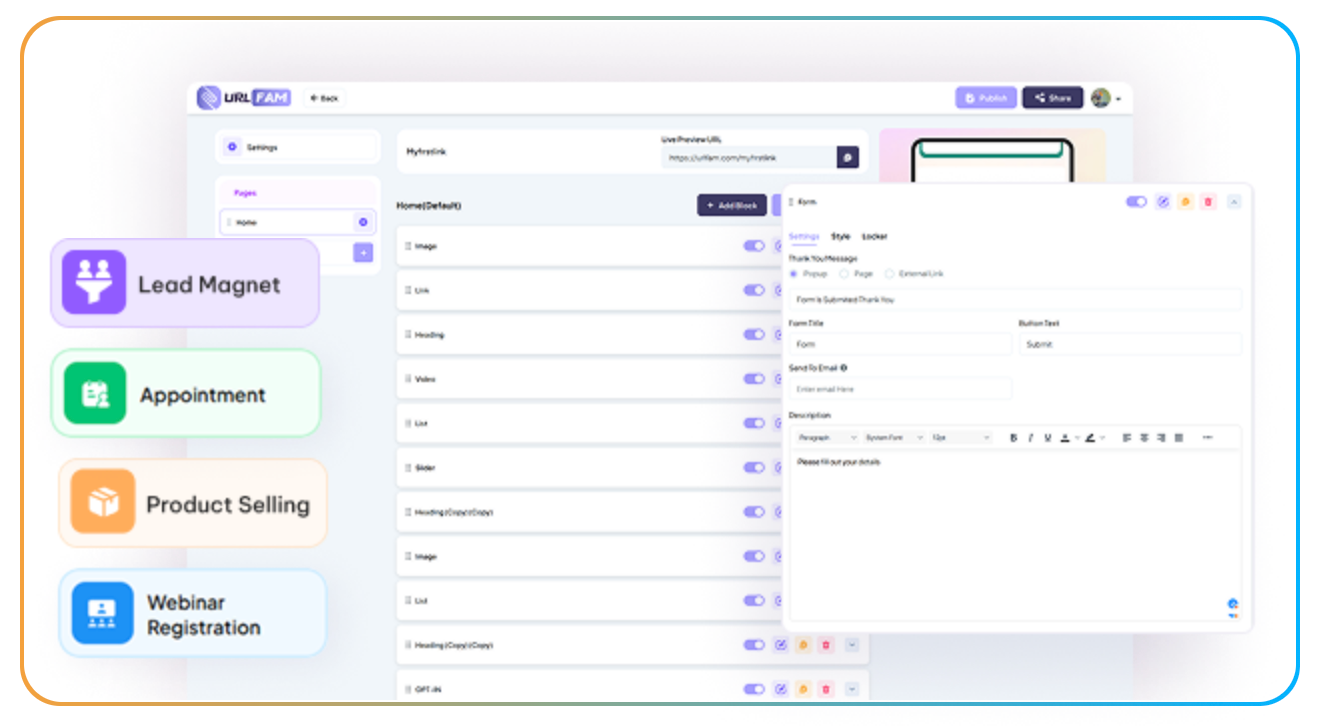Disable the Form block toggle switch
The height and width of the screenshot is (726, 1320).
tap(1136, 202)
